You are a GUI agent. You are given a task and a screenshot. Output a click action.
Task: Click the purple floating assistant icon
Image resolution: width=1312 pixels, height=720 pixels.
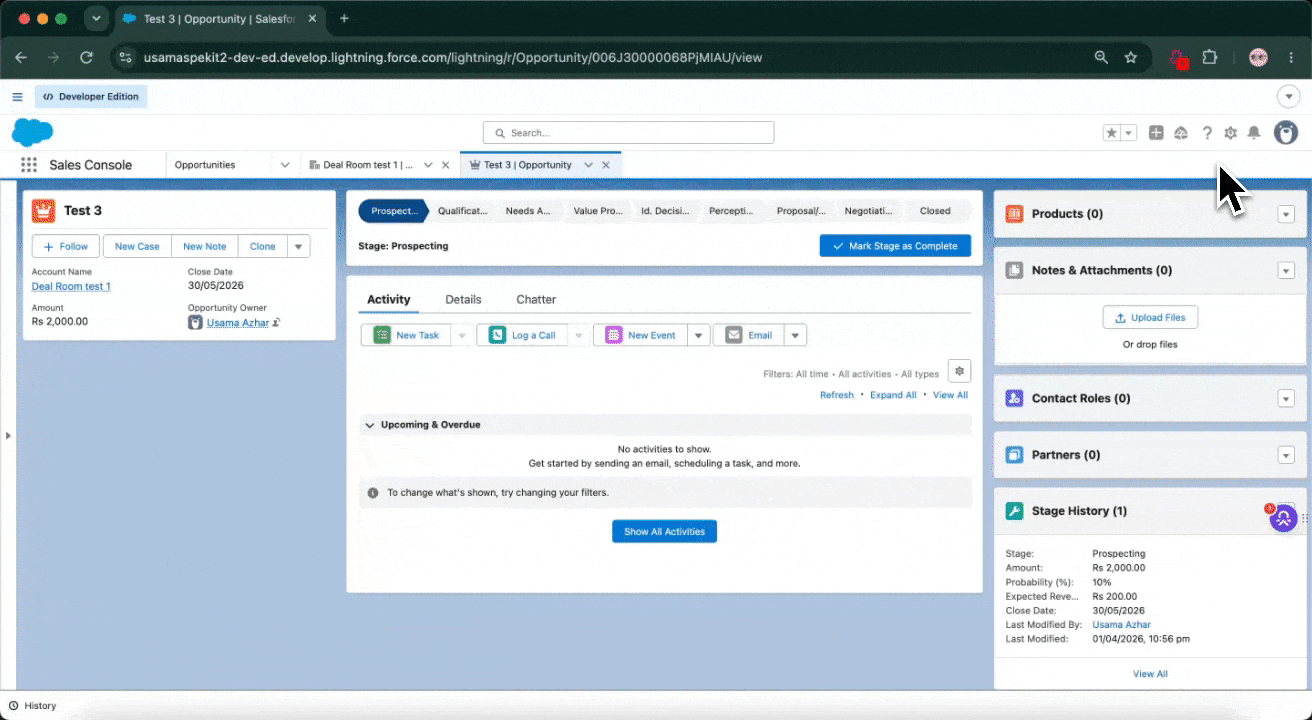1283,518
